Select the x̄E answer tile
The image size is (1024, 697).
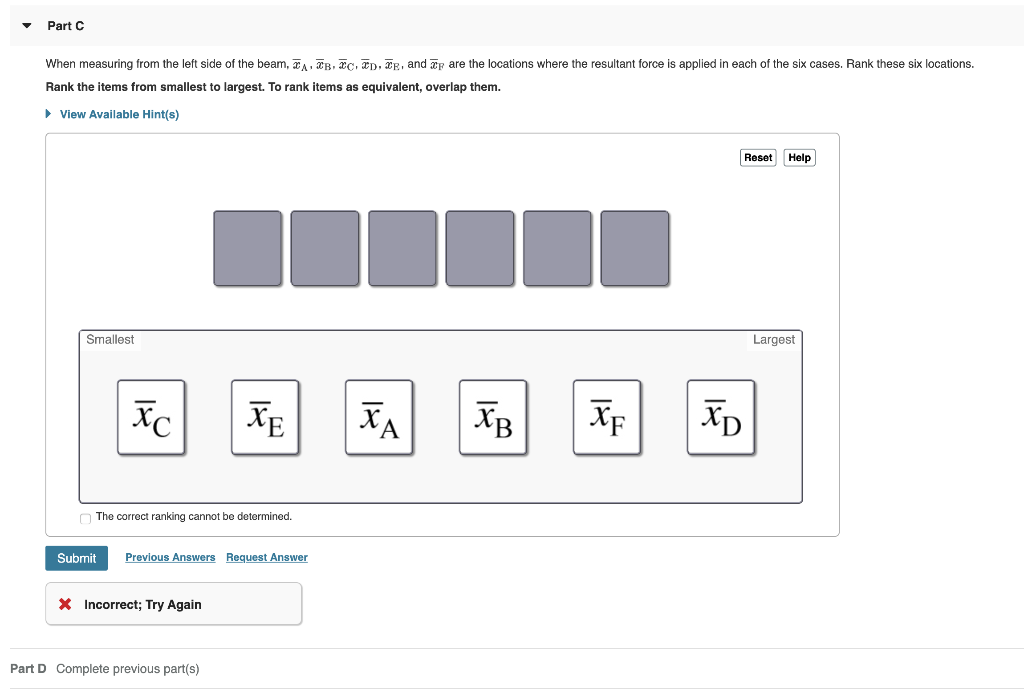tap(264, 417)
